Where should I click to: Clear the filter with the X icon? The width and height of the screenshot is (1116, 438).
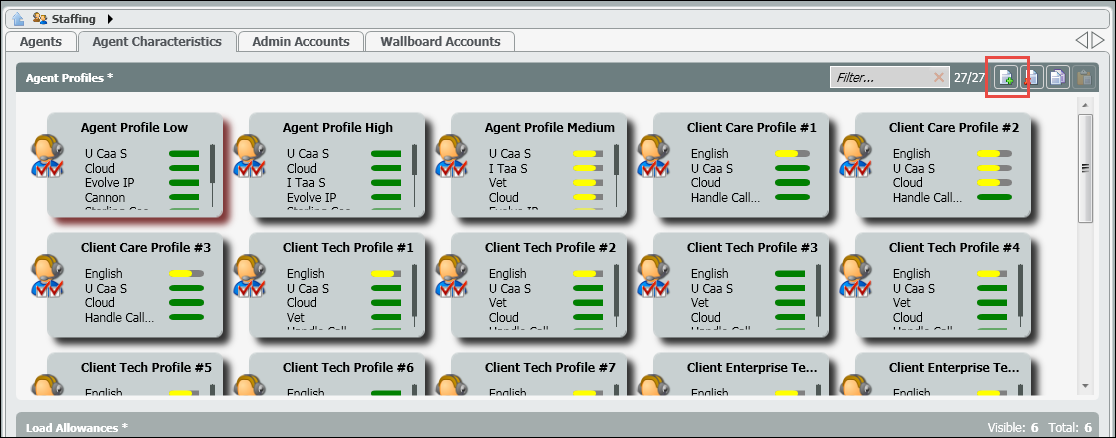coord(938,77)
